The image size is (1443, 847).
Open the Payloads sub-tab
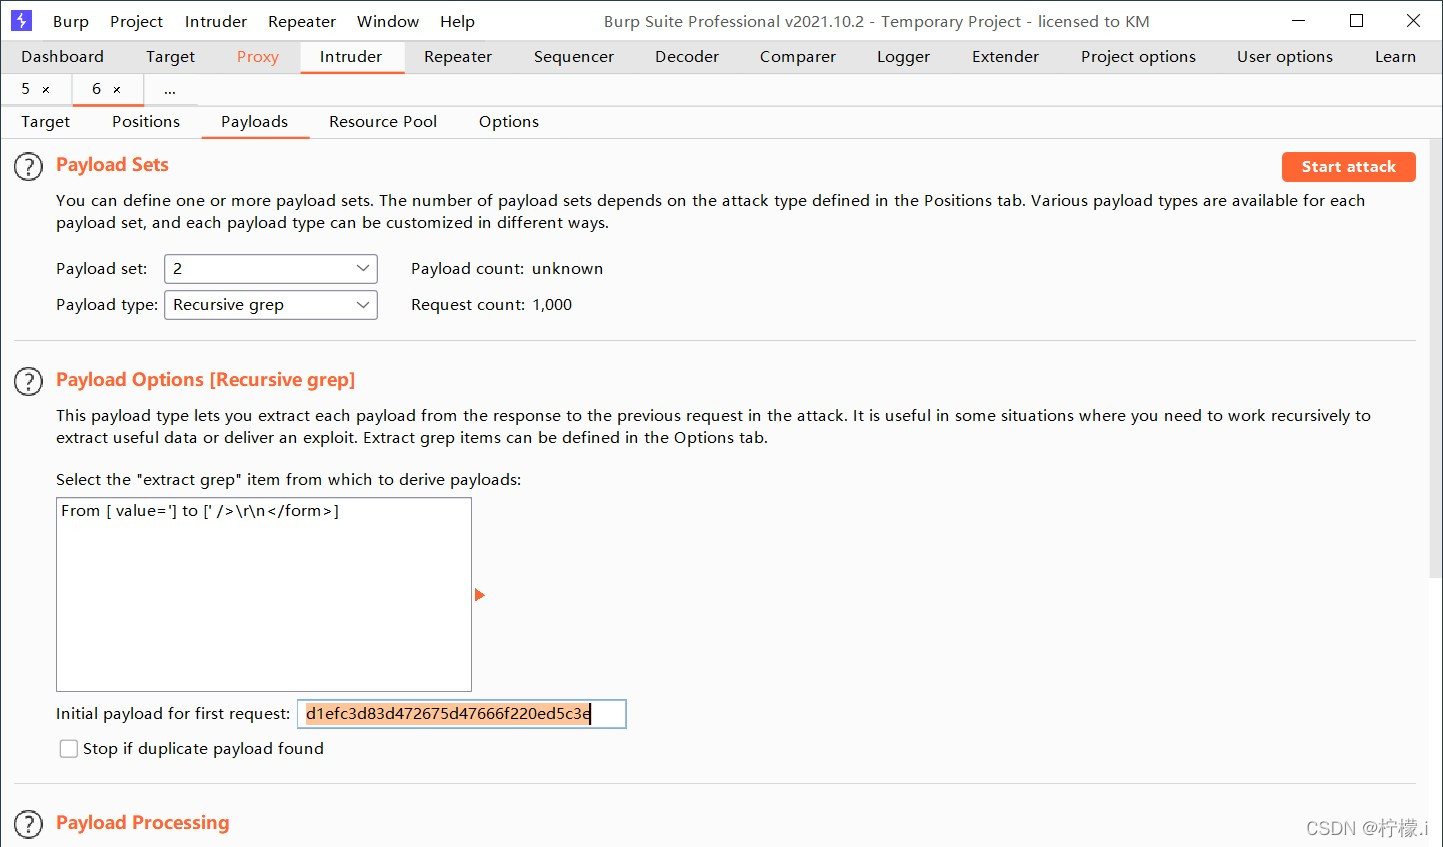255,122
